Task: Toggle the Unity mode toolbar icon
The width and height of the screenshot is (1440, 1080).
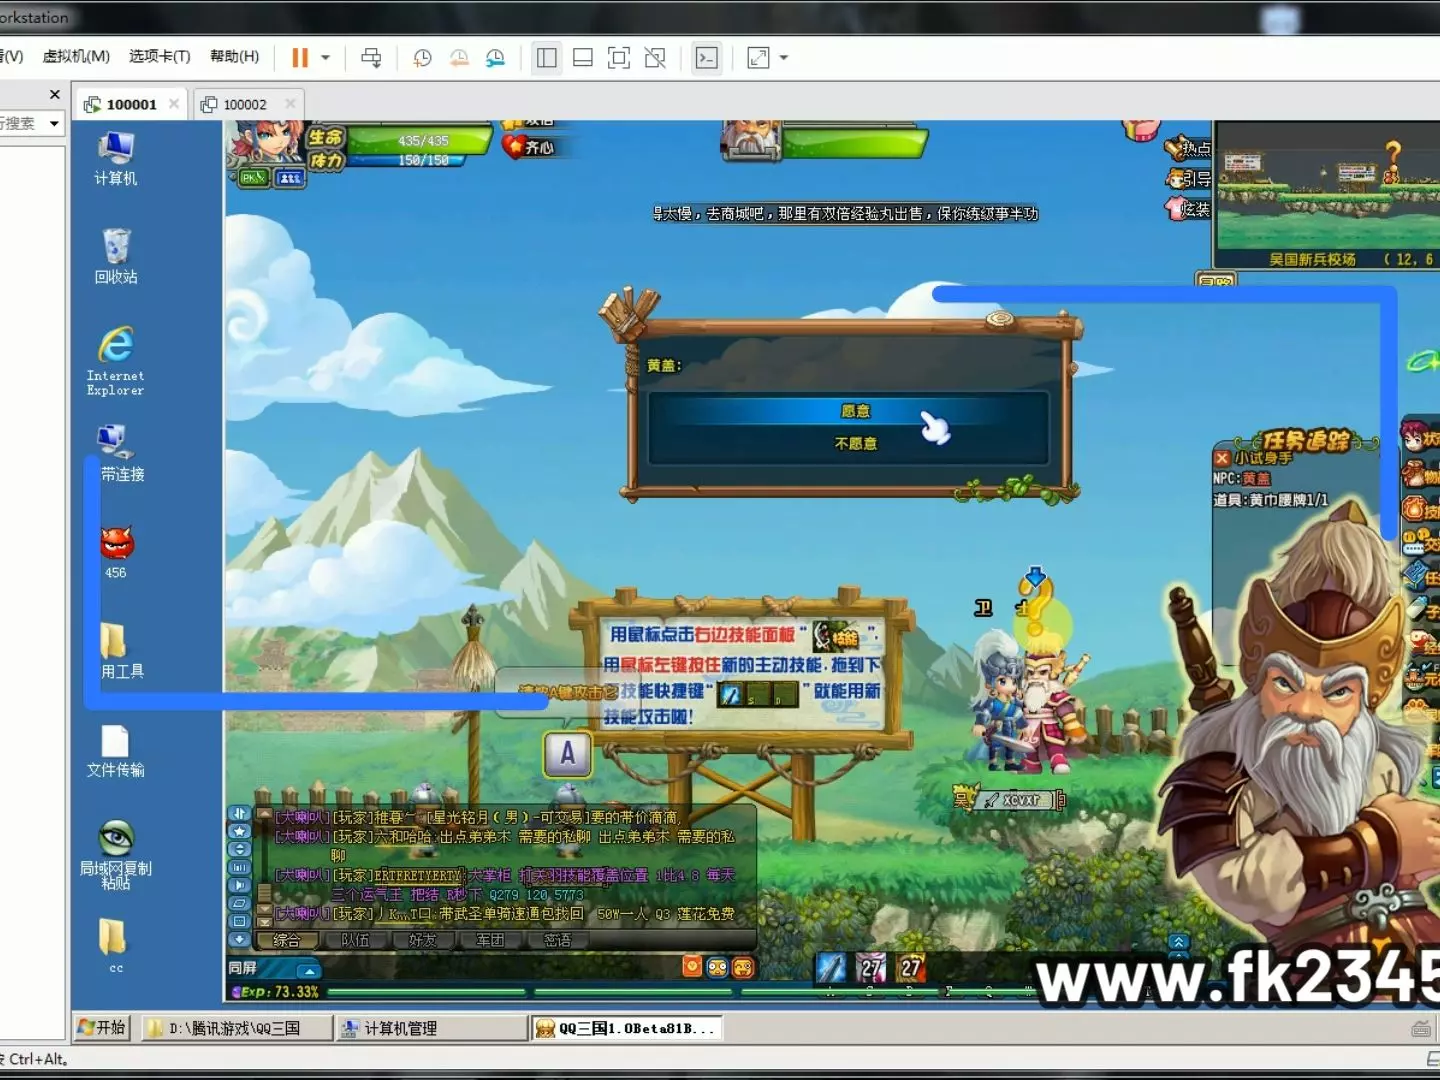Action: [655, 58]
